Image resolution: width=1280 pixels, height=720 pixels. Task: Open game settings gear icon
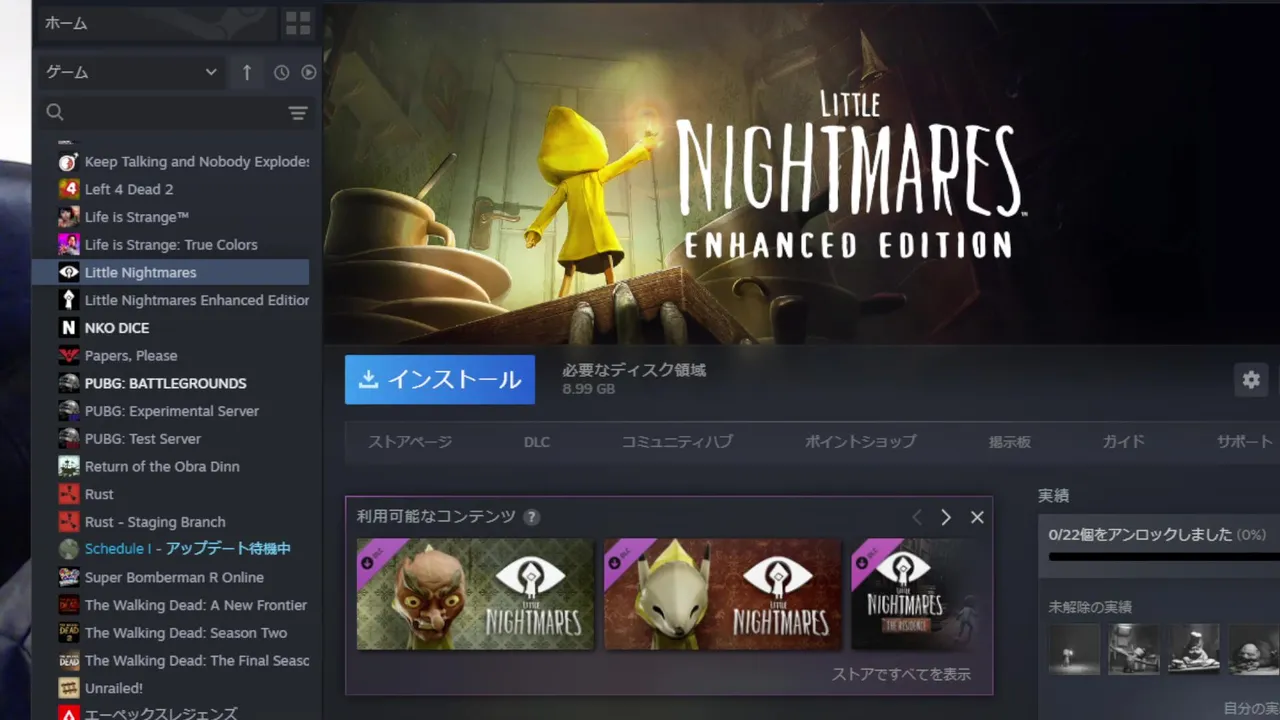pyautogui.click(x=1251, y=380)
